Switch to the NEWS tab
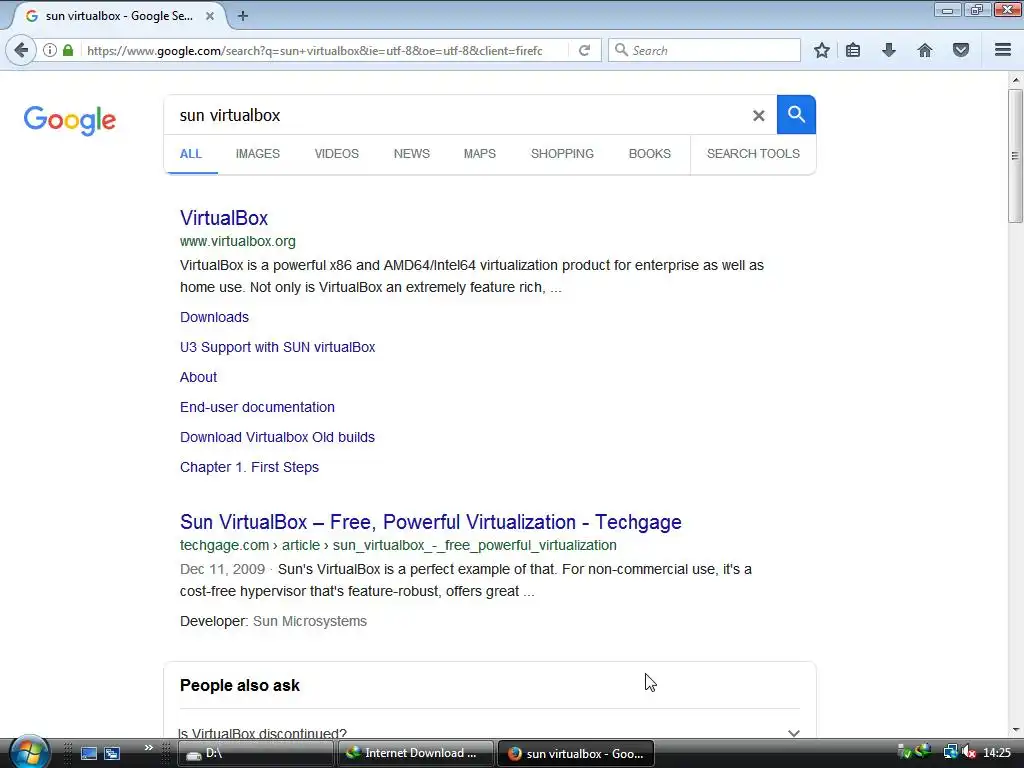The height and width of the screenshot is (768, 1024). (x=411, y=154)
